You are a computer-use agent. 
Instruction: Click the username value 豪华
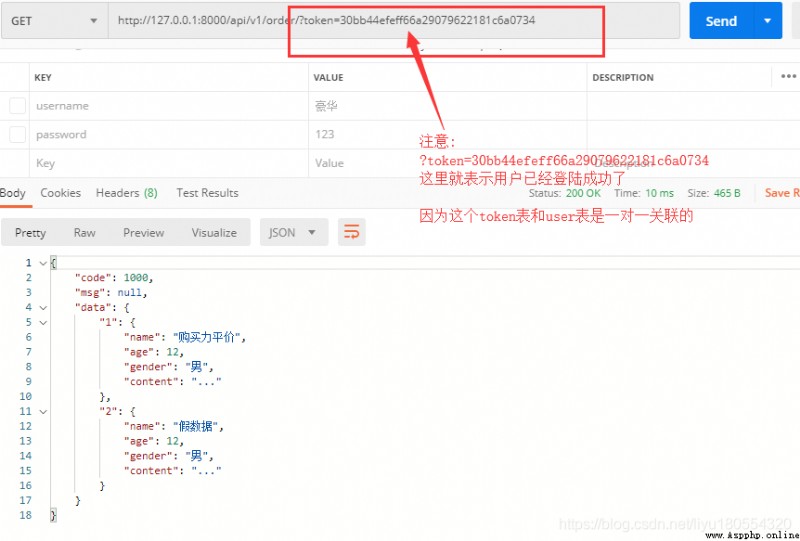coord(327,106)
